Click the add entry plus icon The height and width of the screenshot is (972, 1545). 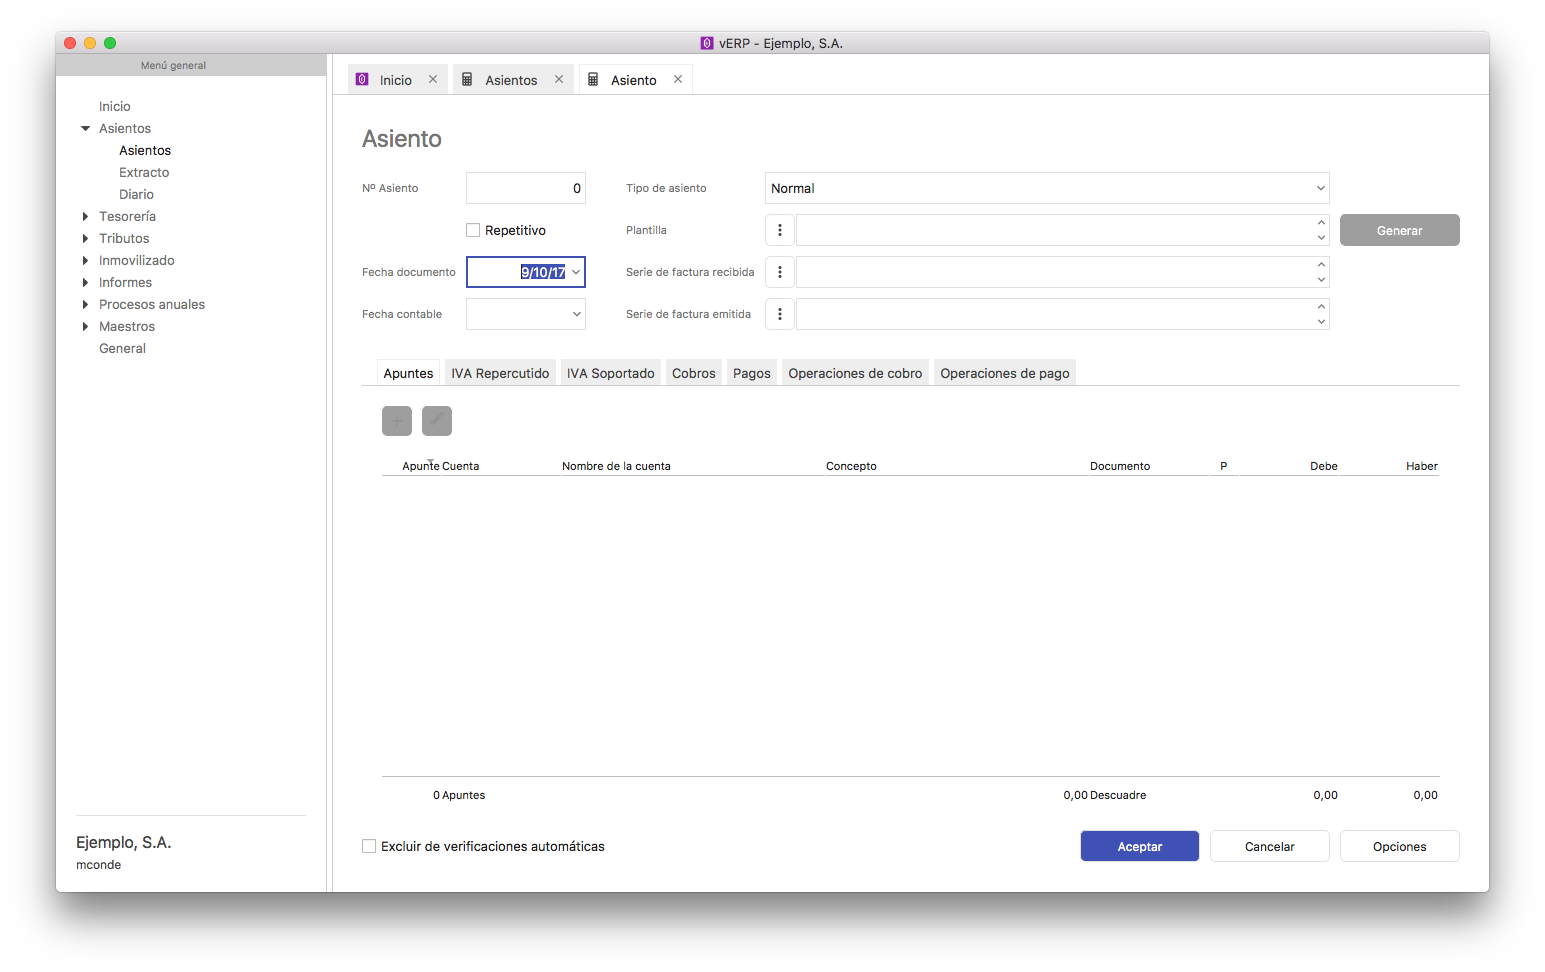coord(397,421)
